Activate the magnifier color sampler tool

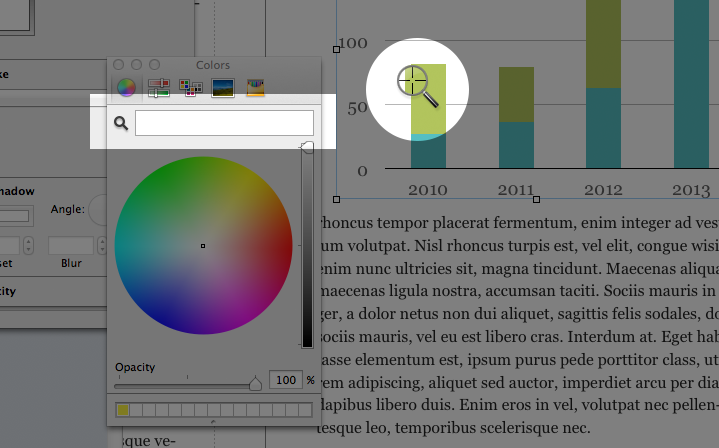point(121,123)
